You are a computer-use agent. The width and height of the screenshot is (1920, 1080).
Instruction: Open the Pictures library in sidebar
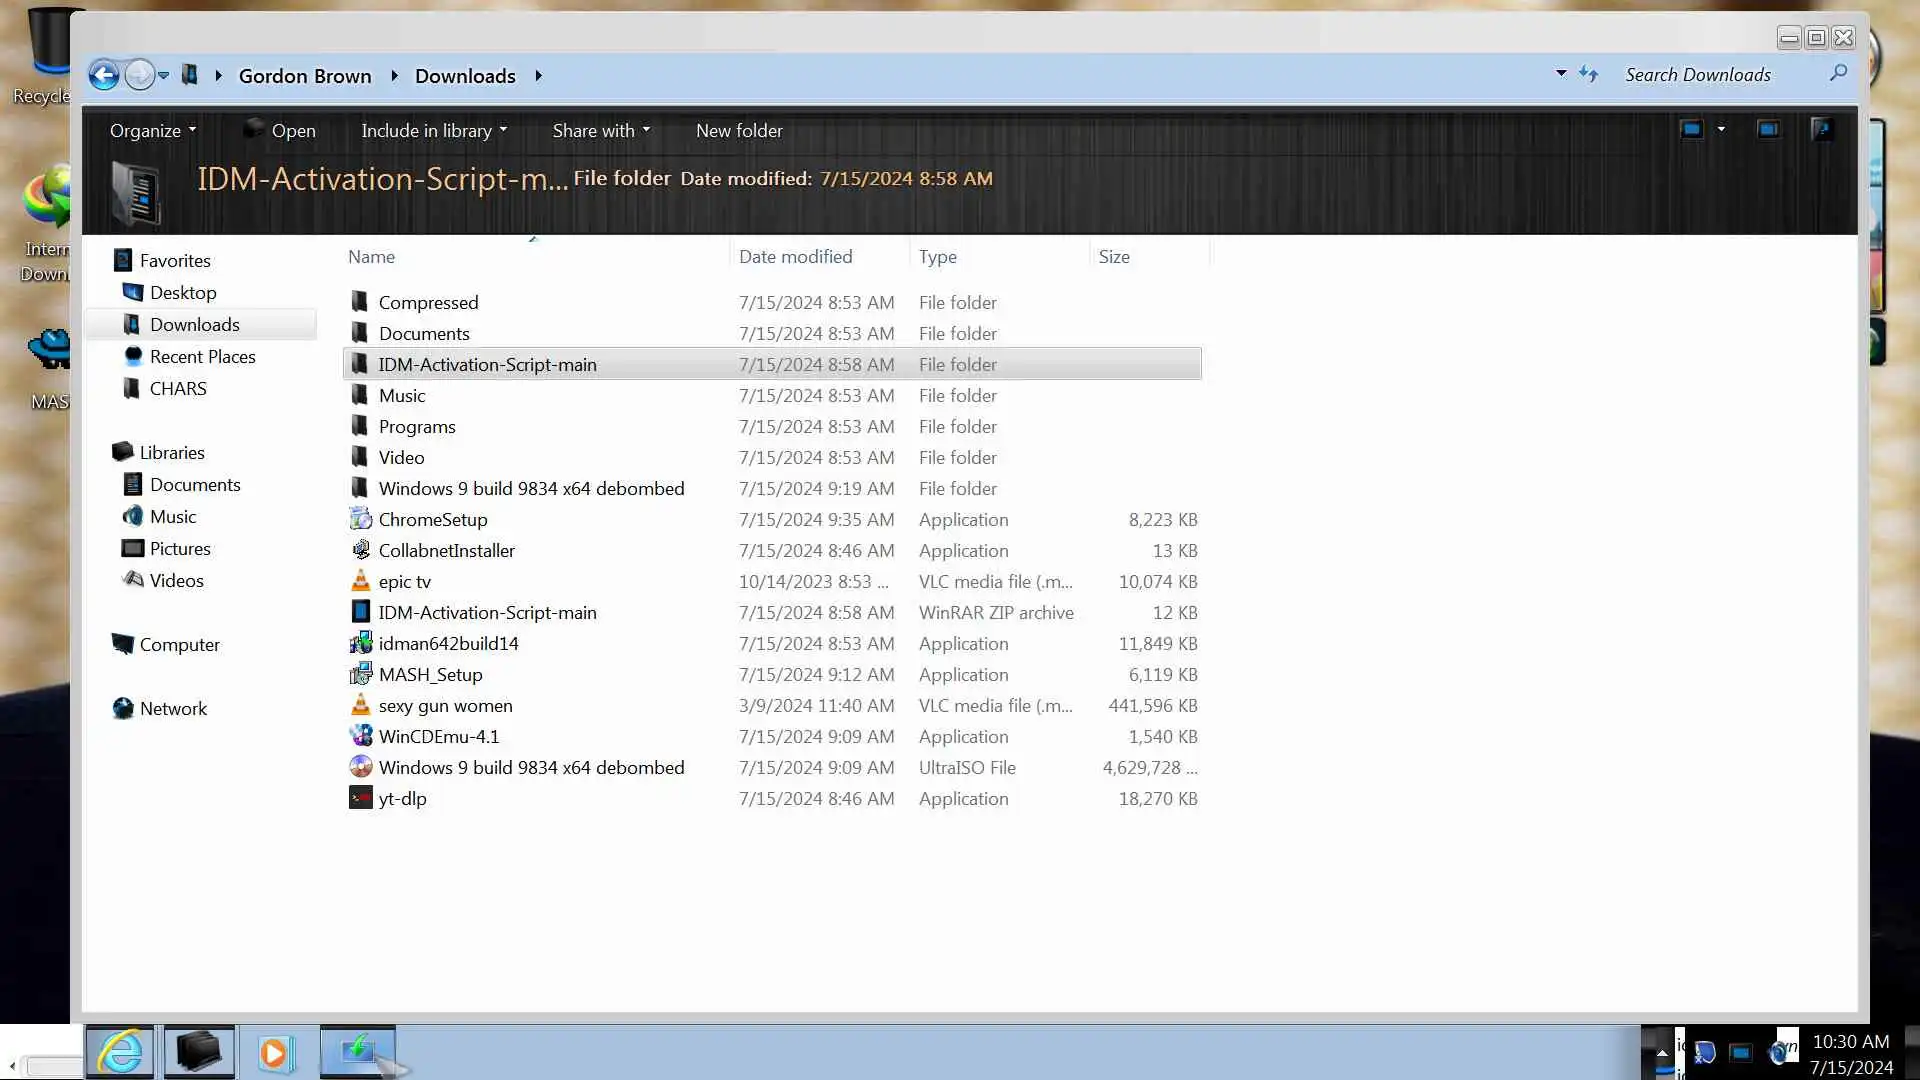tap(180, 548)
